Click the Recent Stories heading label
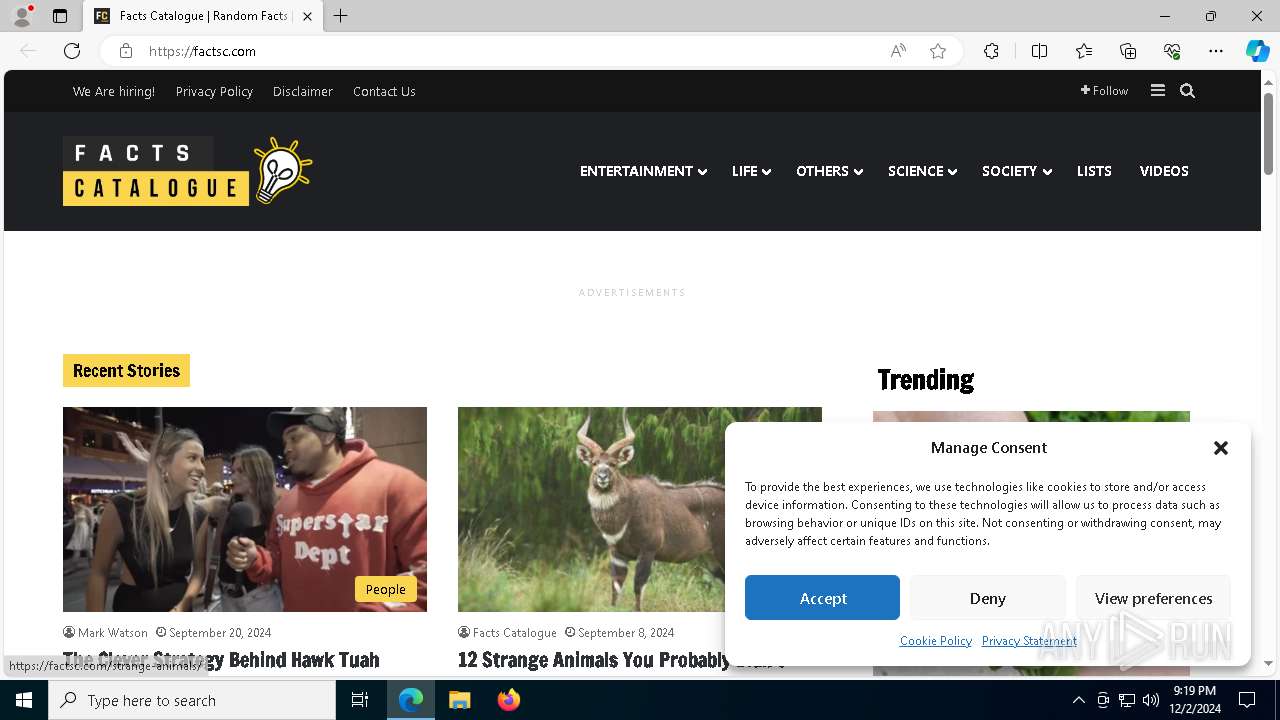The width and height of the screenshot is (1280, 720). click(x=126, y=371)
